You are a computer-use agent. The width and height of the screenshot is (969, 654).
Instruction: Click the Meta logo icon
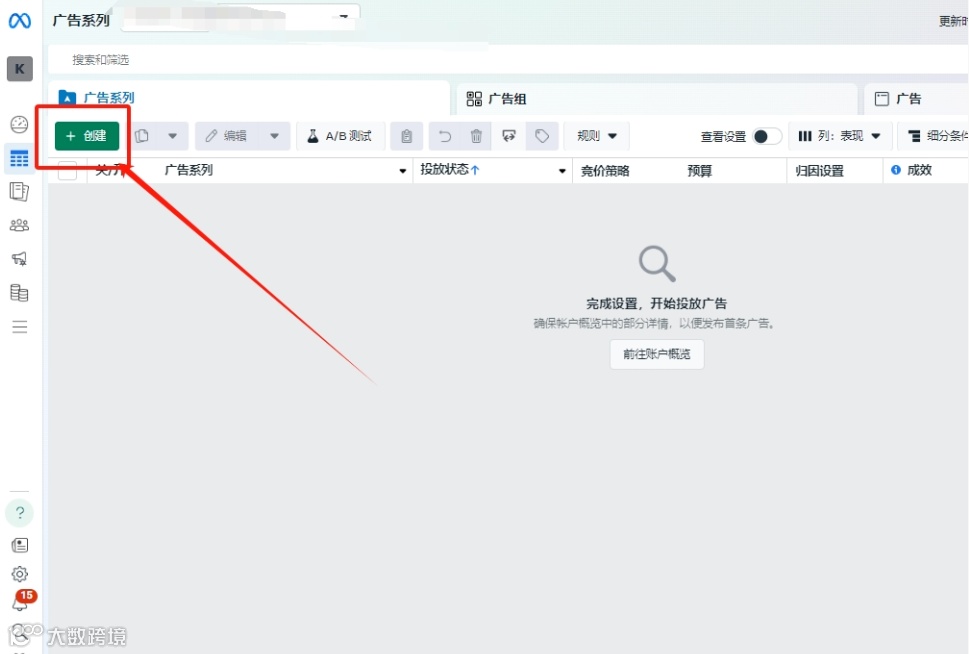tap(19, 21)
